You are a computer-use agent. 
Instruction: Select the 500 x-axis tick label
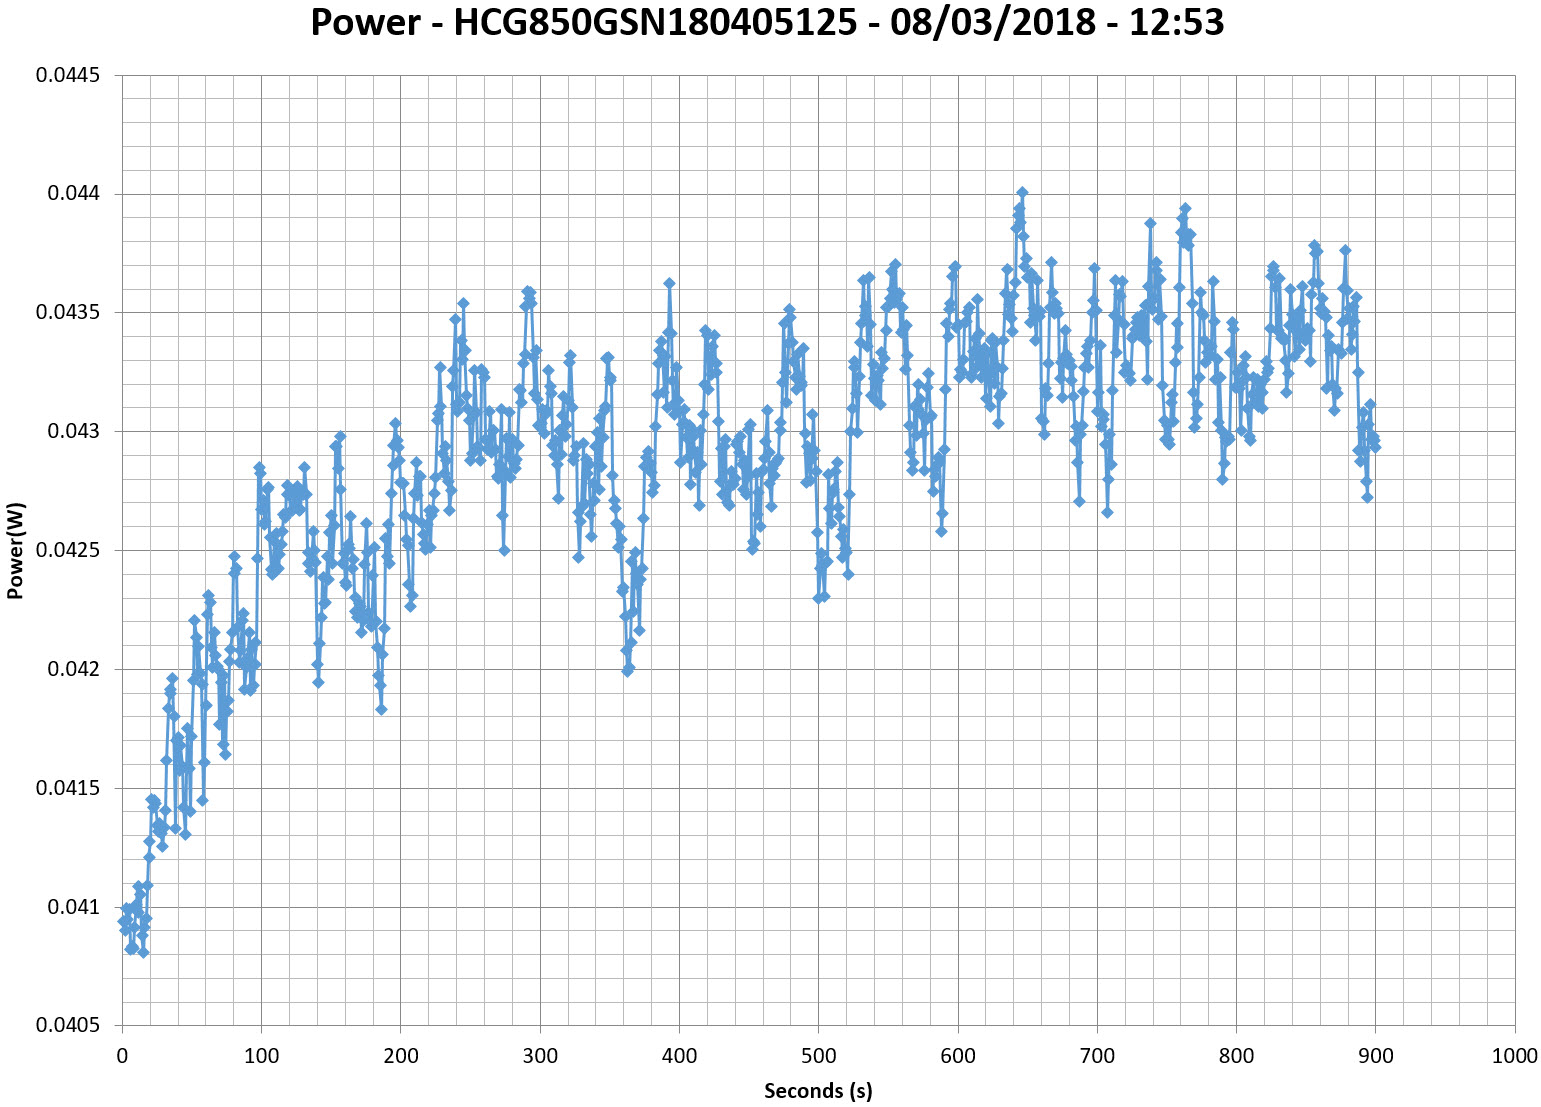pos(818,1056)
